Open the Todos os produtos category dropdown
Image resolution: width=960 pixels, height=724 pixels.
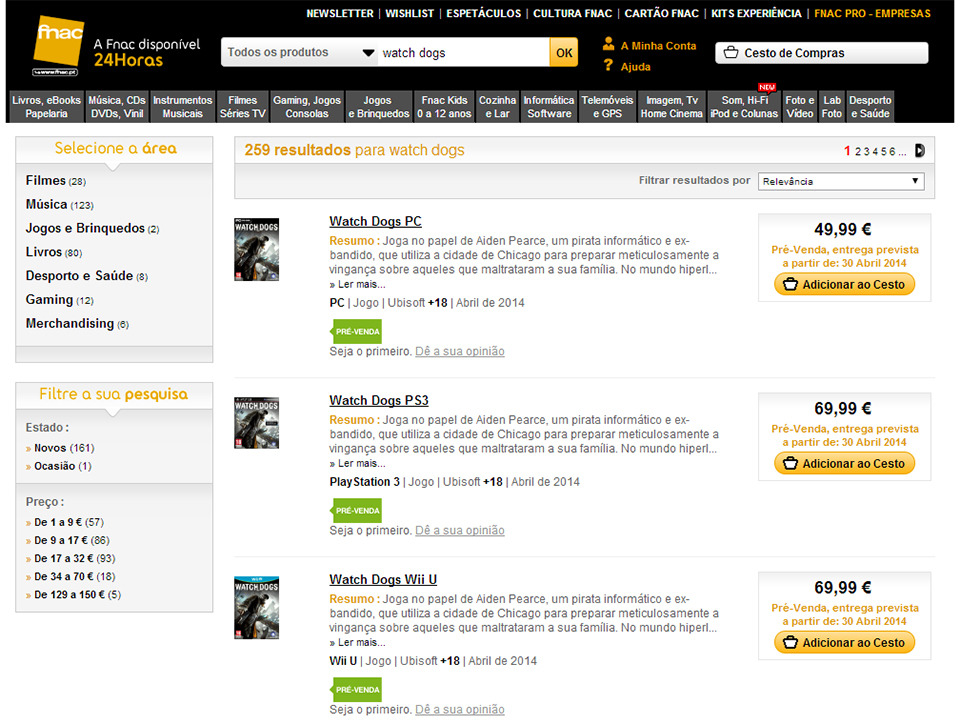pos(299,53)
